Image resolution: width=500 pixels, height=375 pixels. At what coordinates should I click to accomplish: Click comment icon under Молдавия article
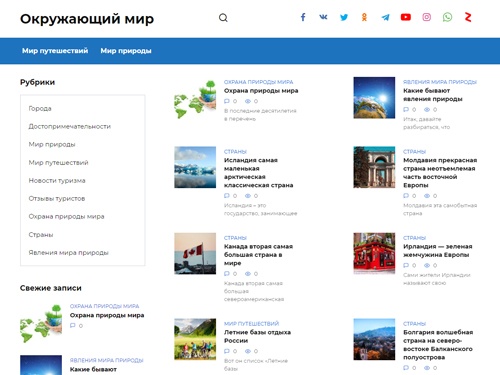pos(406,196)
